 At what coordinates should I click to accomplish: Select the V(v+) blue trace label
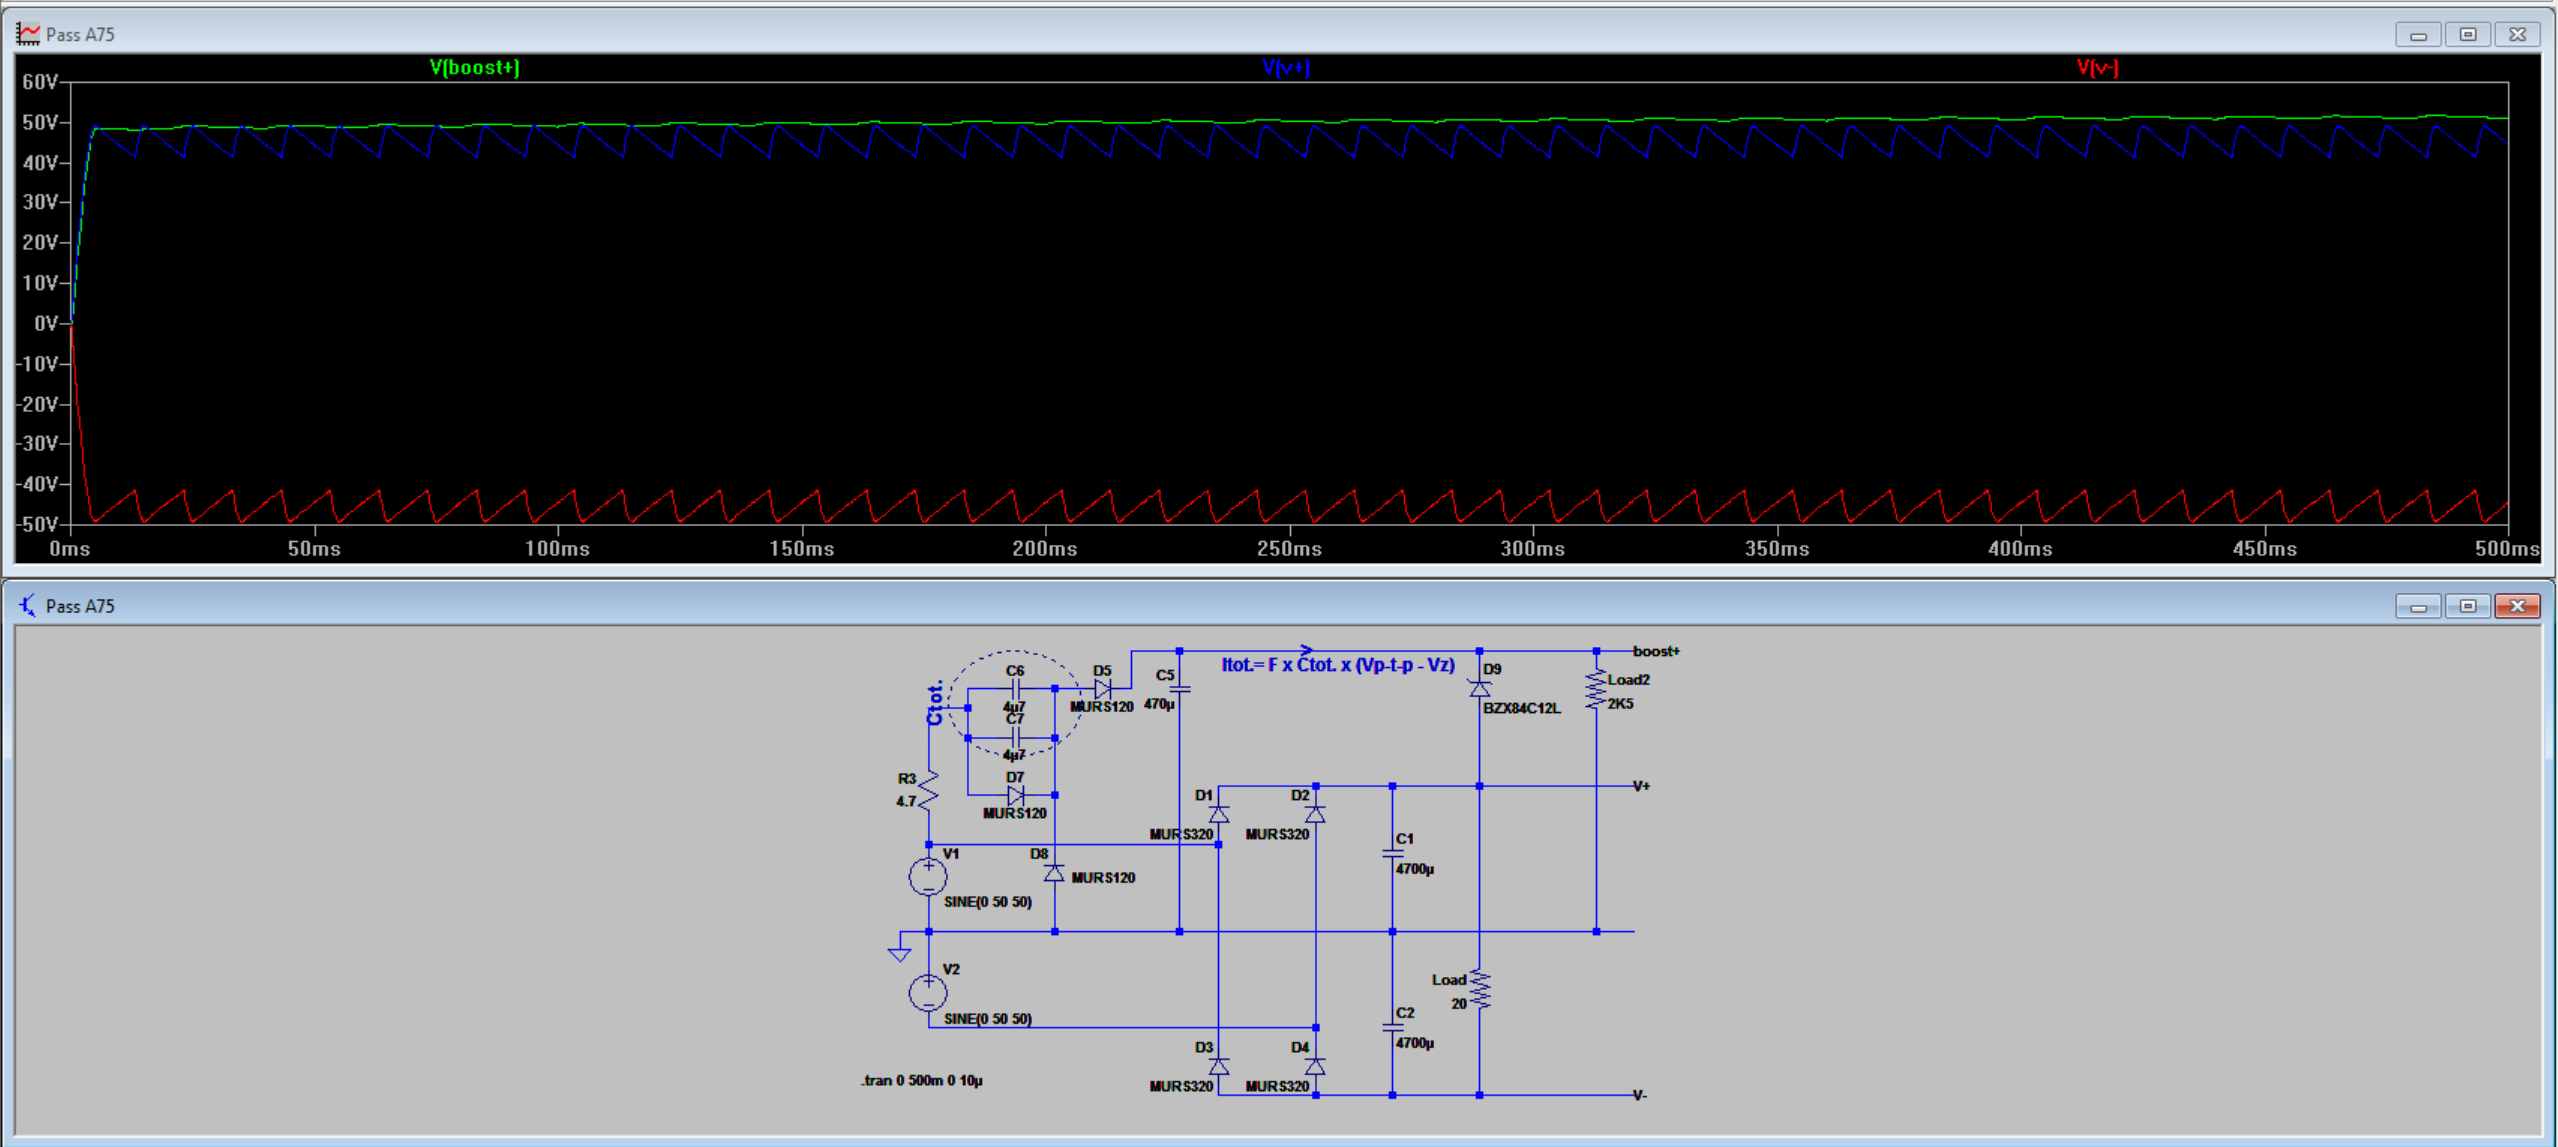(x=1286, y=67)
